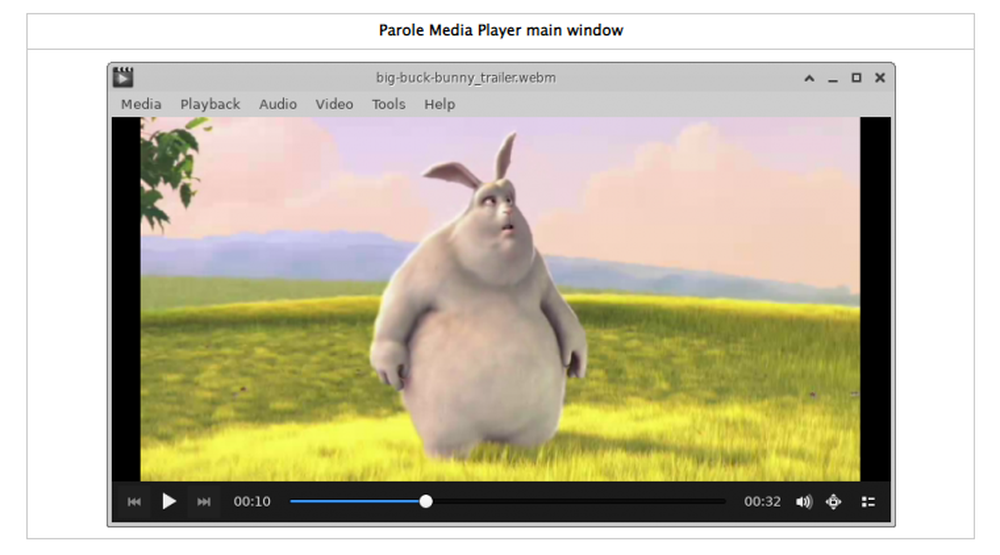This screenshot has height=555, width=1000.
Task: Click the Big Buck Bunny video frame
Action: tap(500, 299)
